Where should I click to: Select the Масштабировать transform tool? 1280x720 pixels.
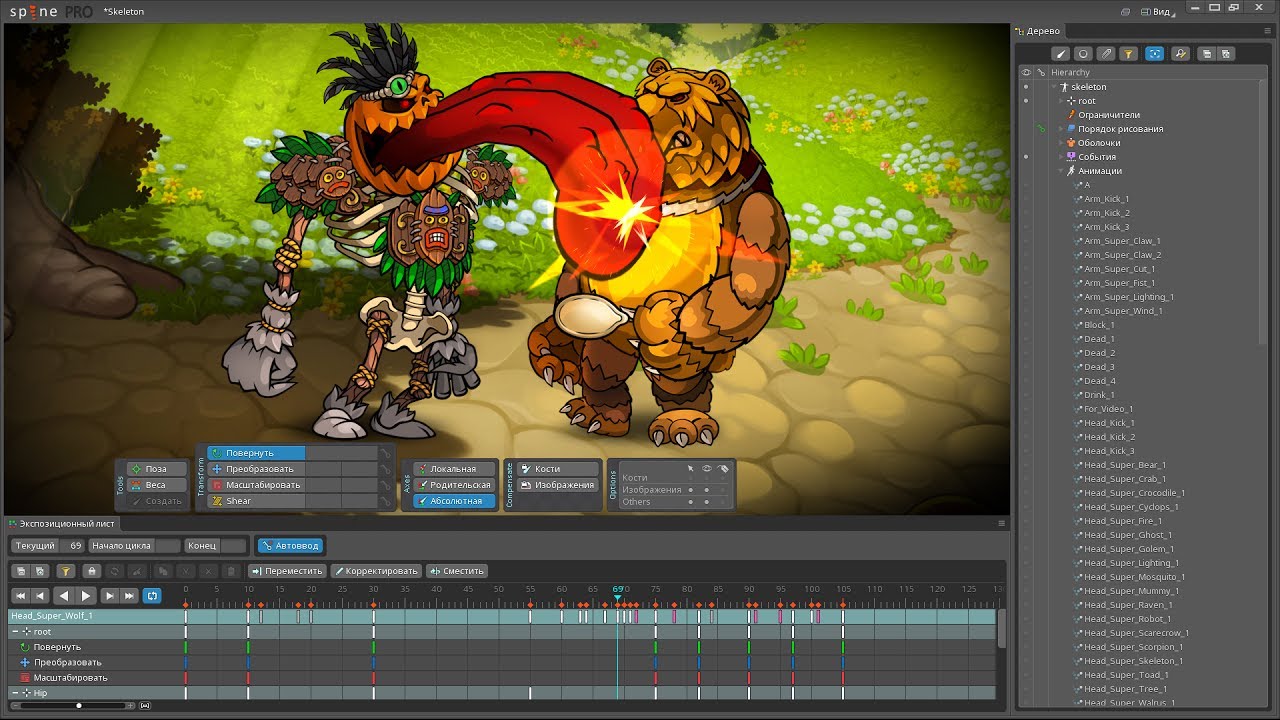click(256, 485)
